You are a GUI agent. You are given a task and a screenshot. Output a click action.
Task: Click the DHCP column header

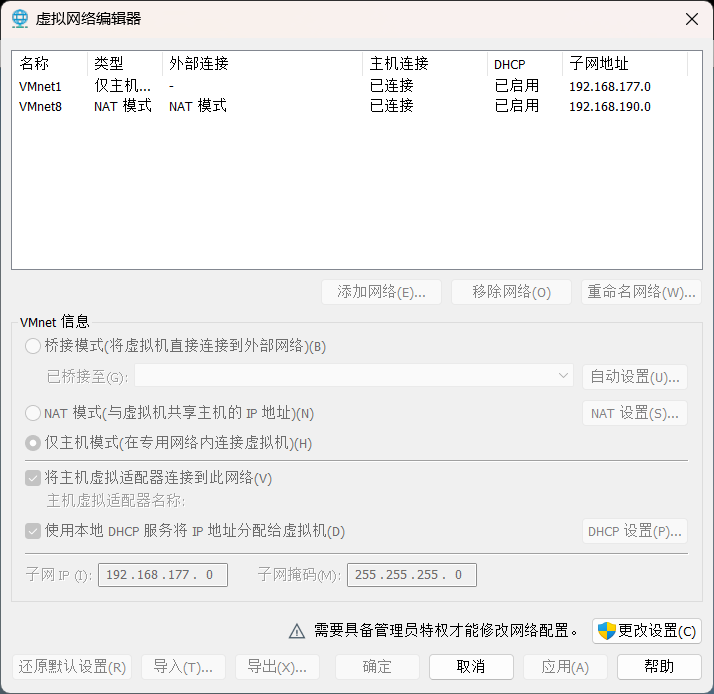[525, 64]
